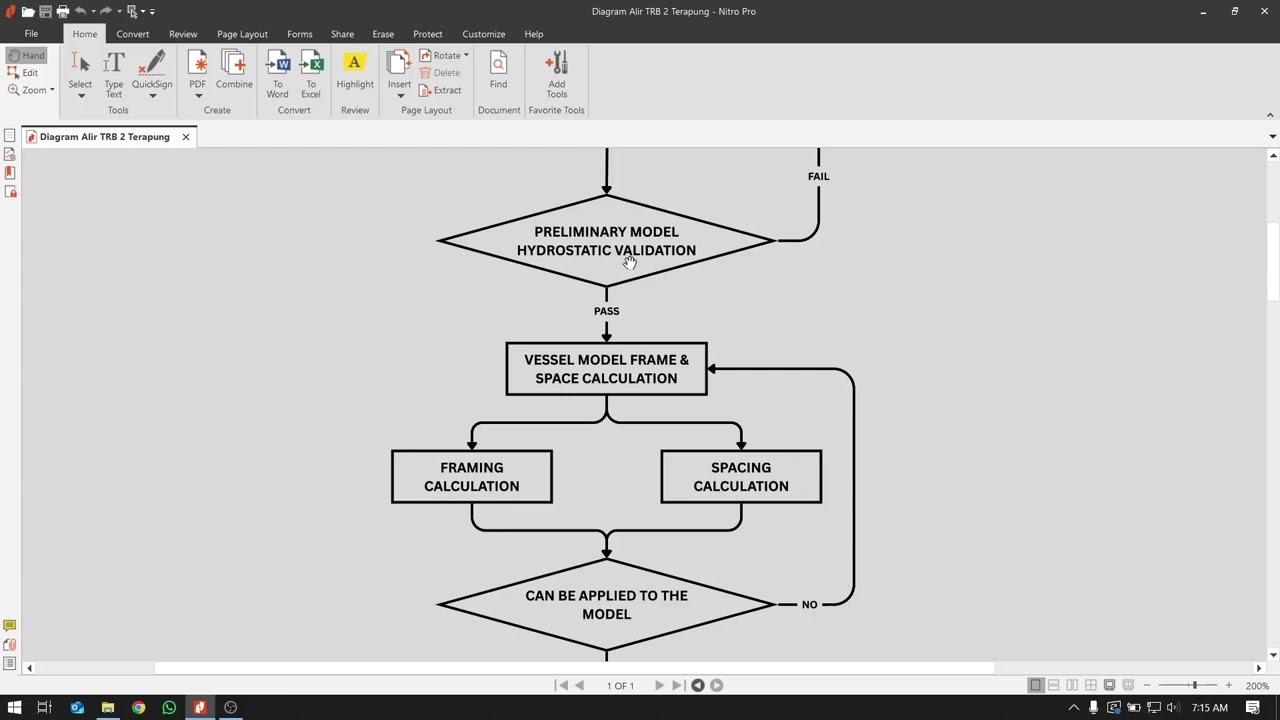Screen dimensions: 1280x720
Task: Click the Windows Start button
Action: (x=15, y=707)
